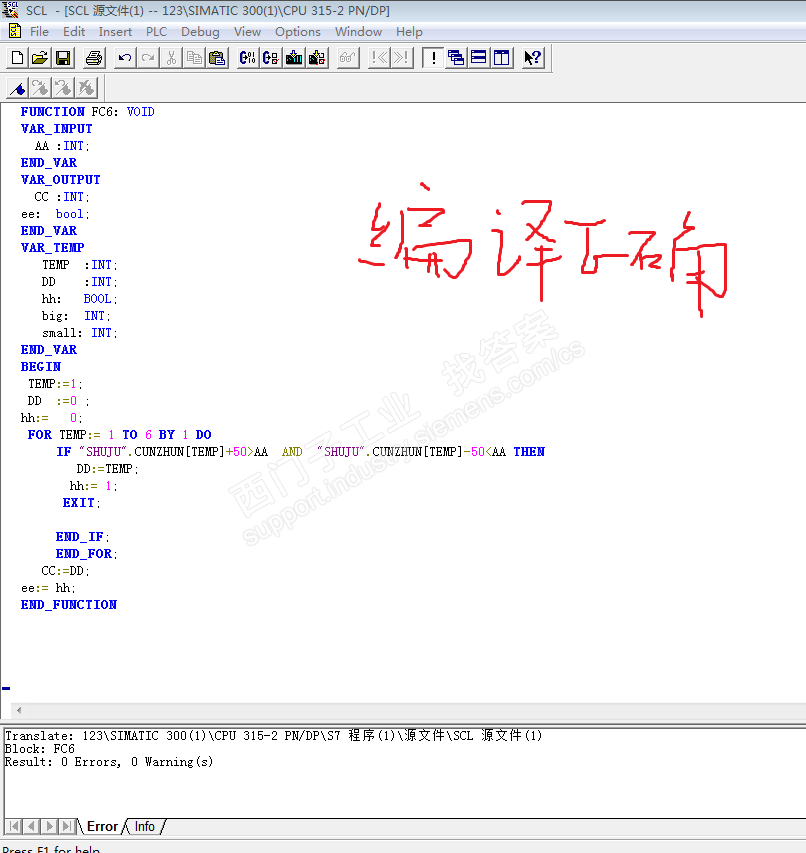Open the Insert menu
The height and width of the screenshot is (853, 806).
coord(115,32)
